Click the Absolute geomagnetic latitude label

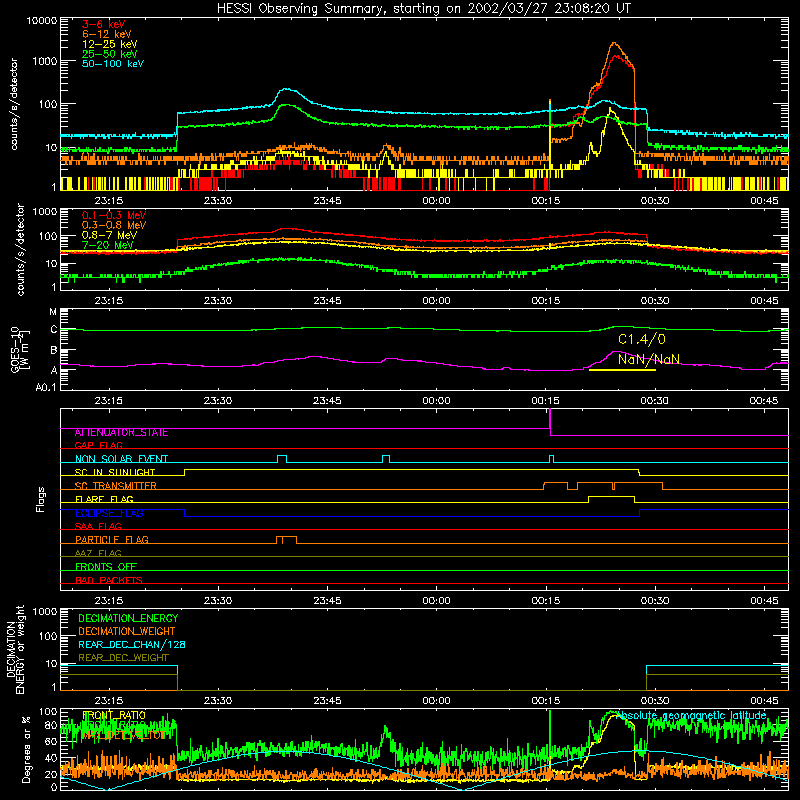pos(691,715)
